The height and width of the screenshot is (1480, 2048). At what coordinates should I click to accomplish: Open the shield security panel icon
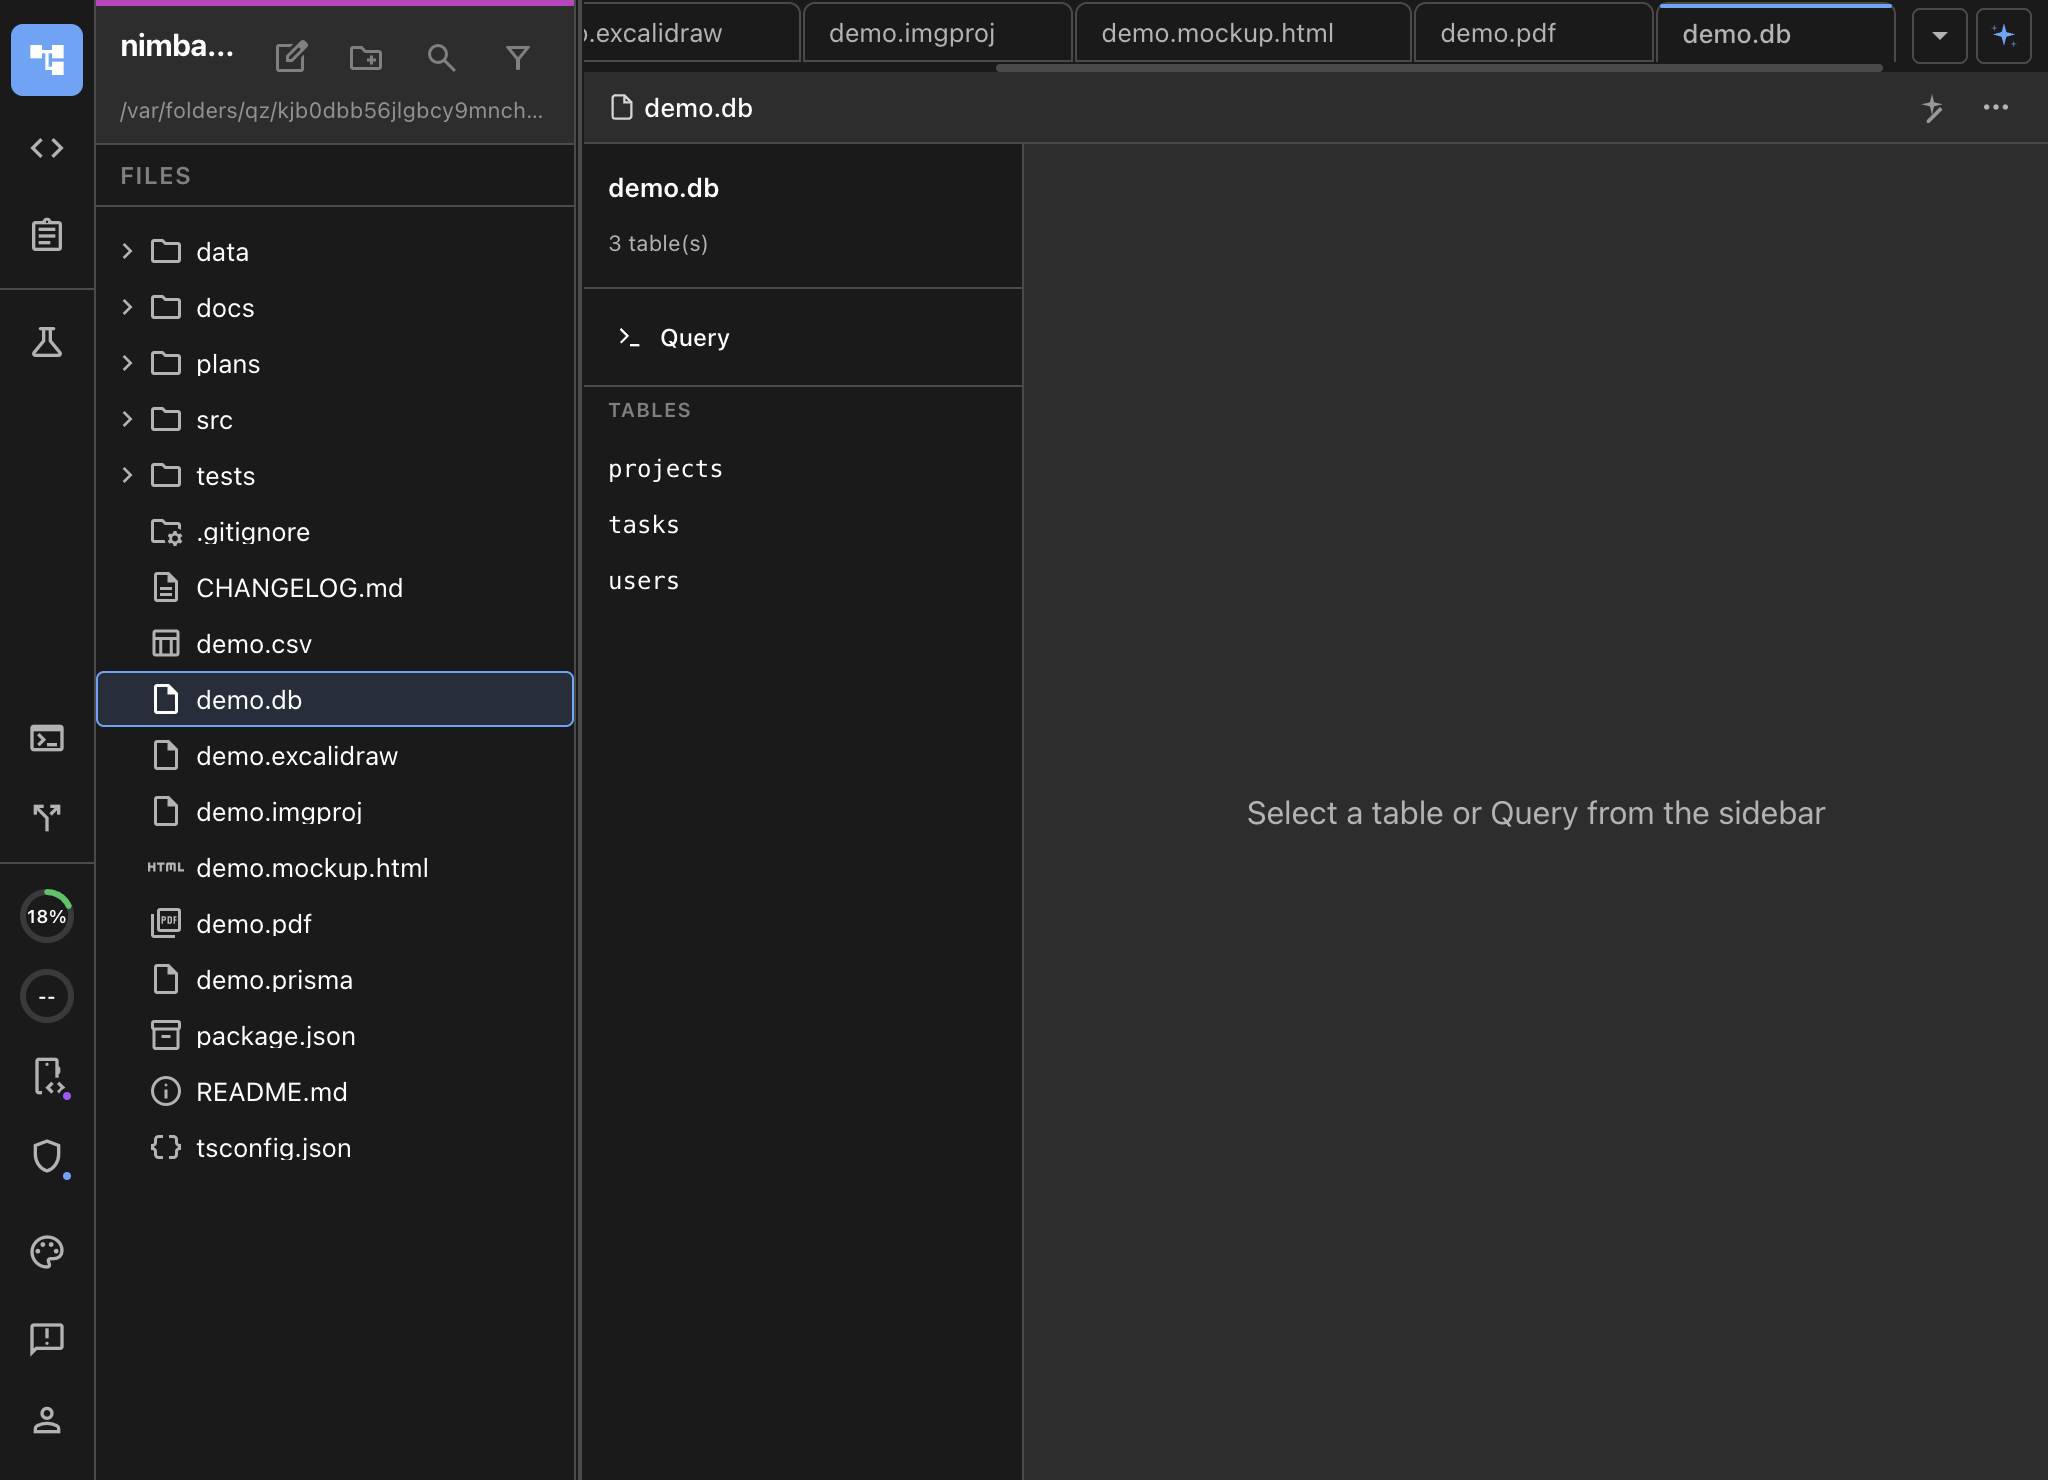point(46,1157)
